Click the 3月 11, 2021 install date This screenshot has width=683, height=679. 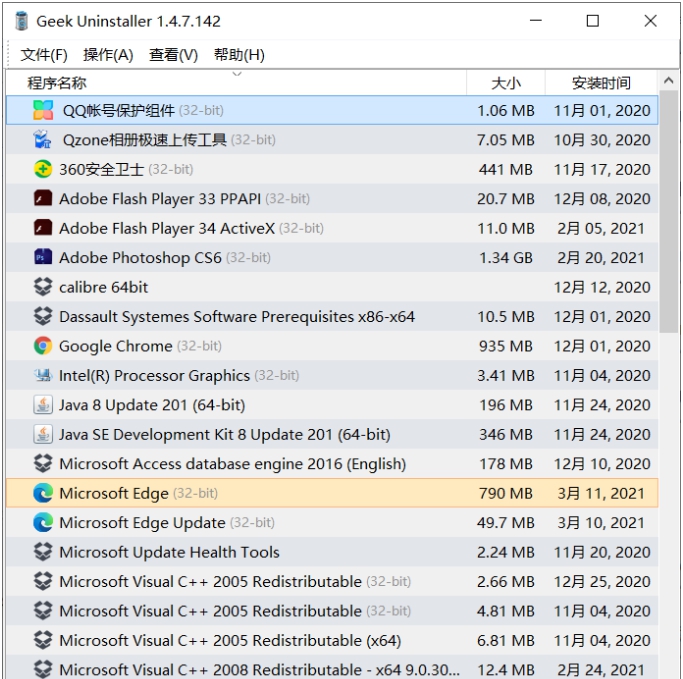point(601,493)
